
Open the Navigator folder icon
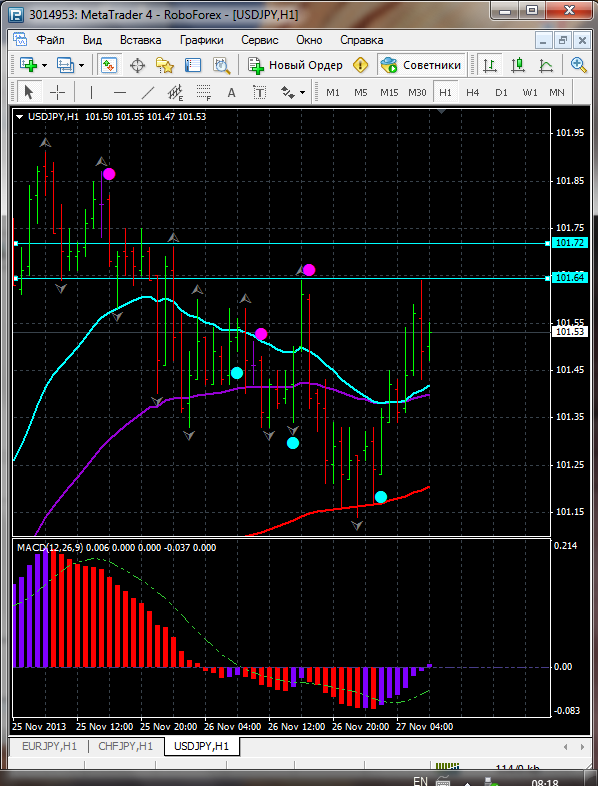point(165,65)
